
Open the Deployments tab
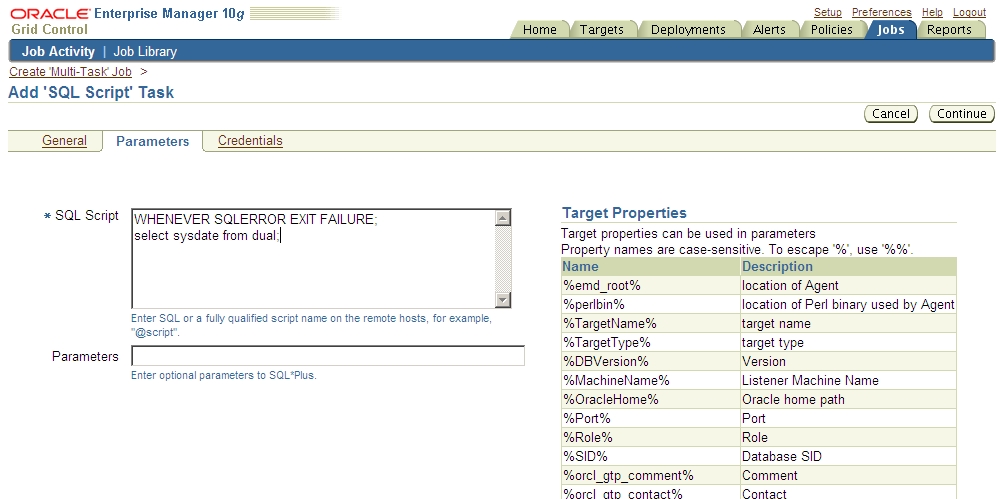pyautogui.click(x=688, y=29)
